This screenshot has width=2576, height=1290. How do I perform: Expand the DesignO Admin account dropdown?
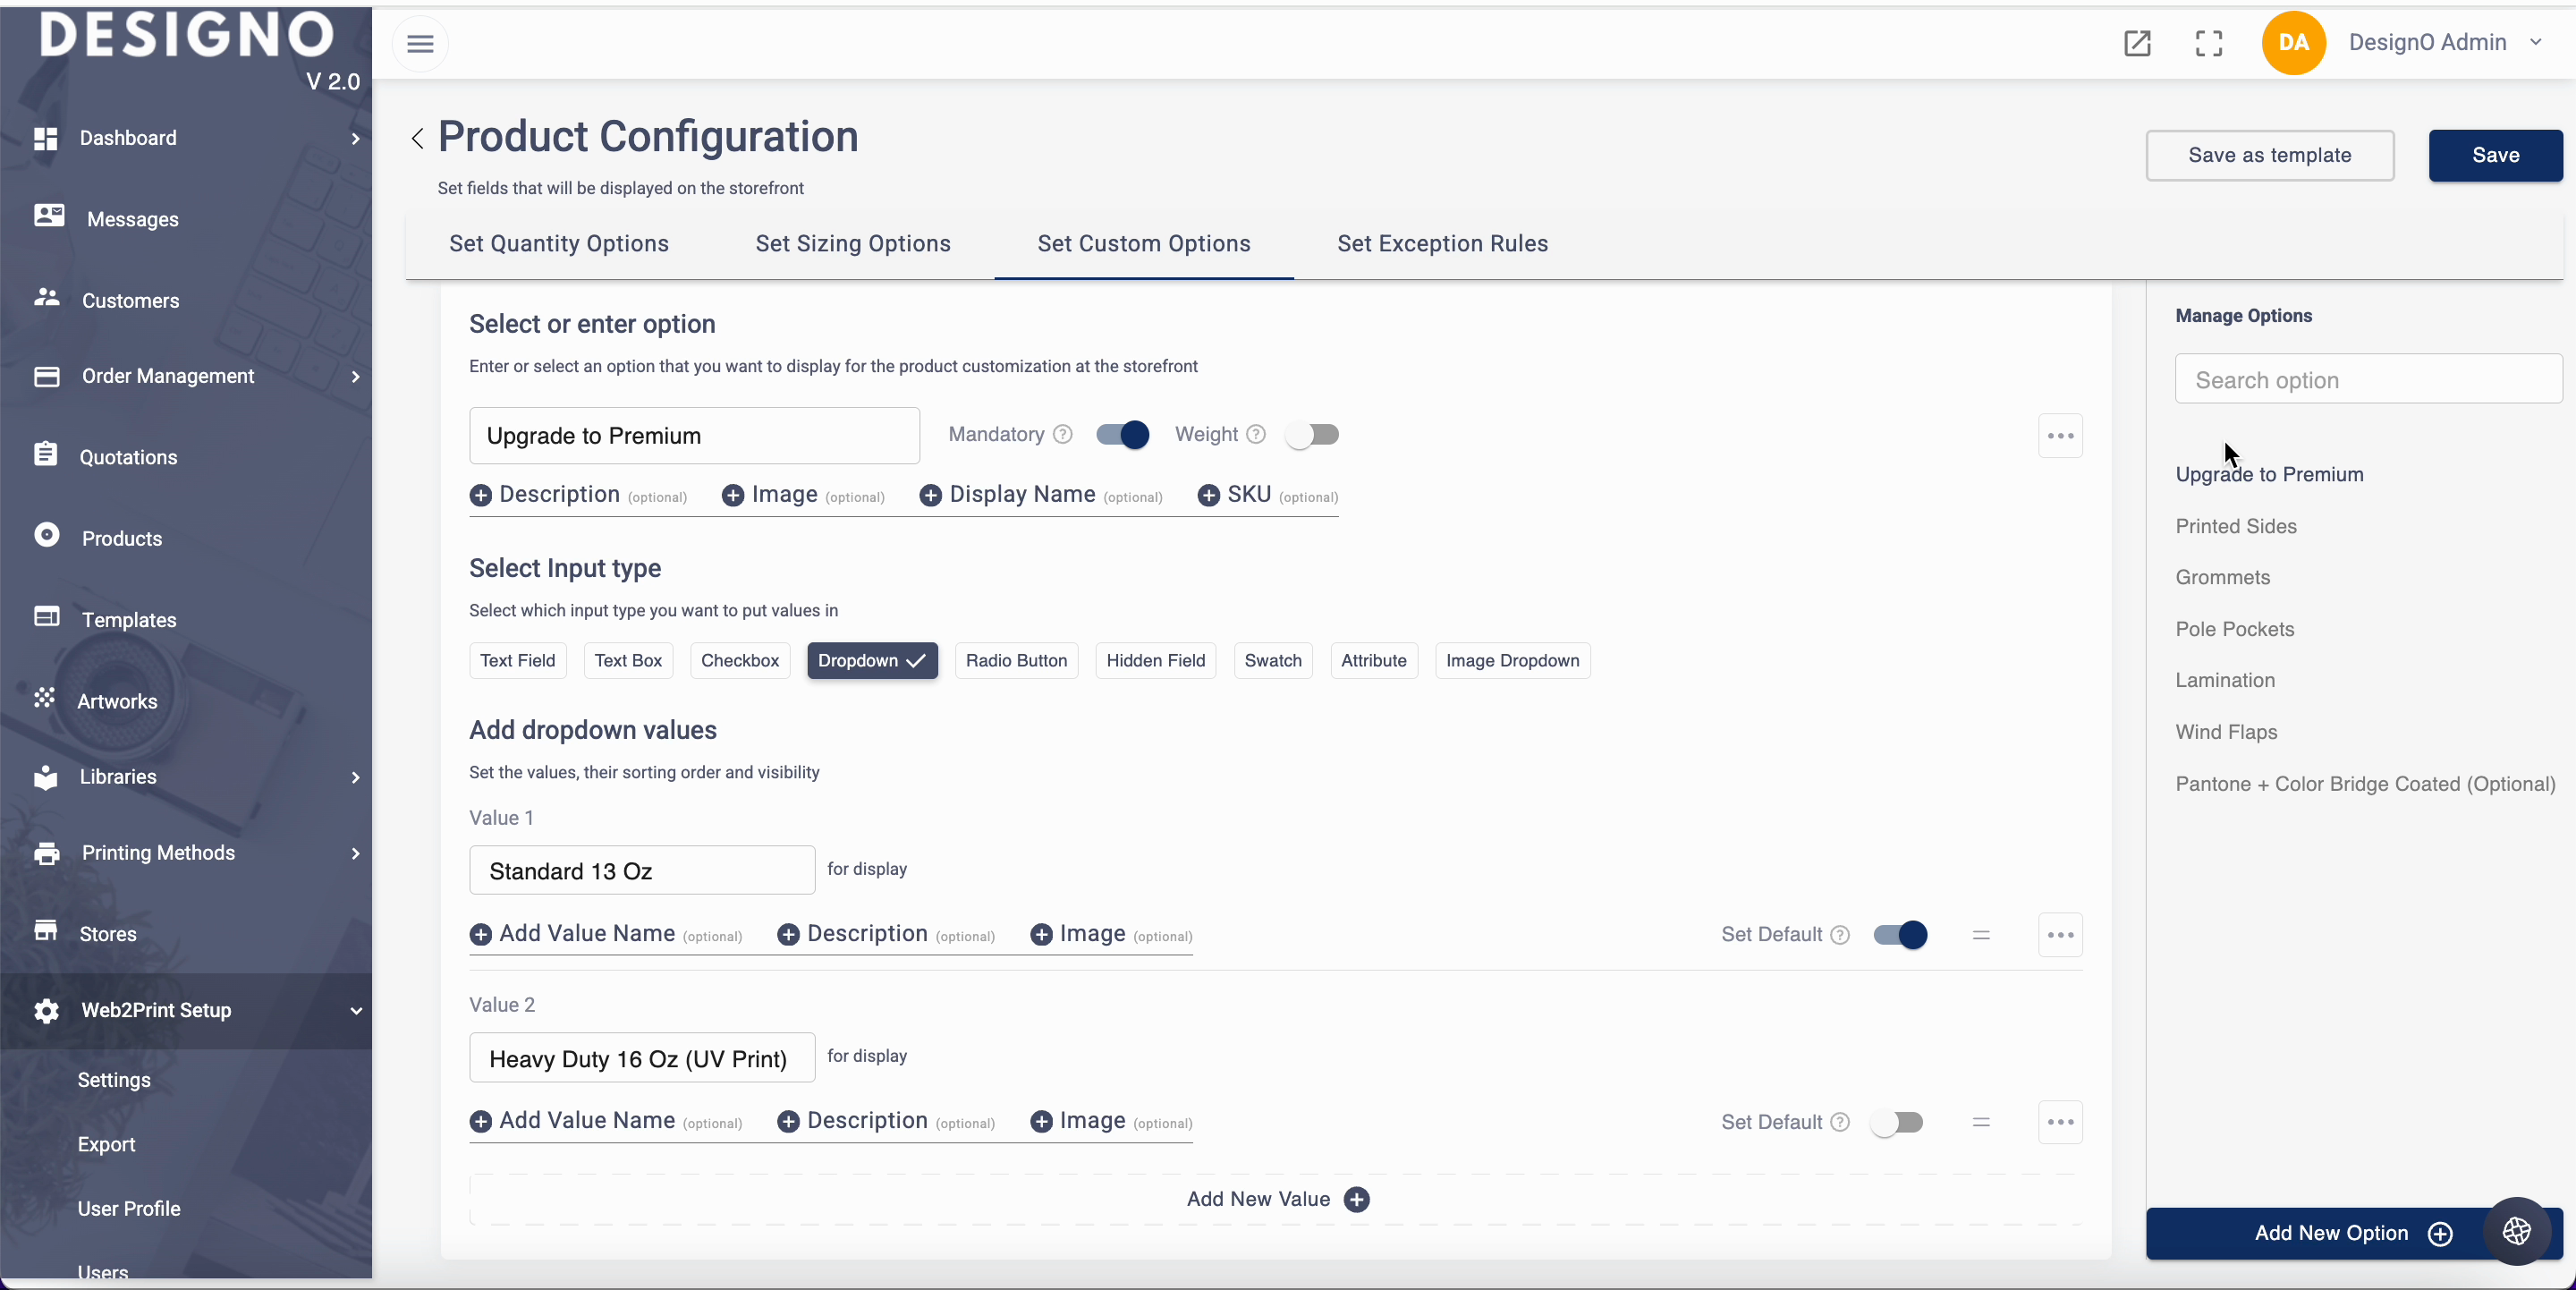click(2535, 42)
